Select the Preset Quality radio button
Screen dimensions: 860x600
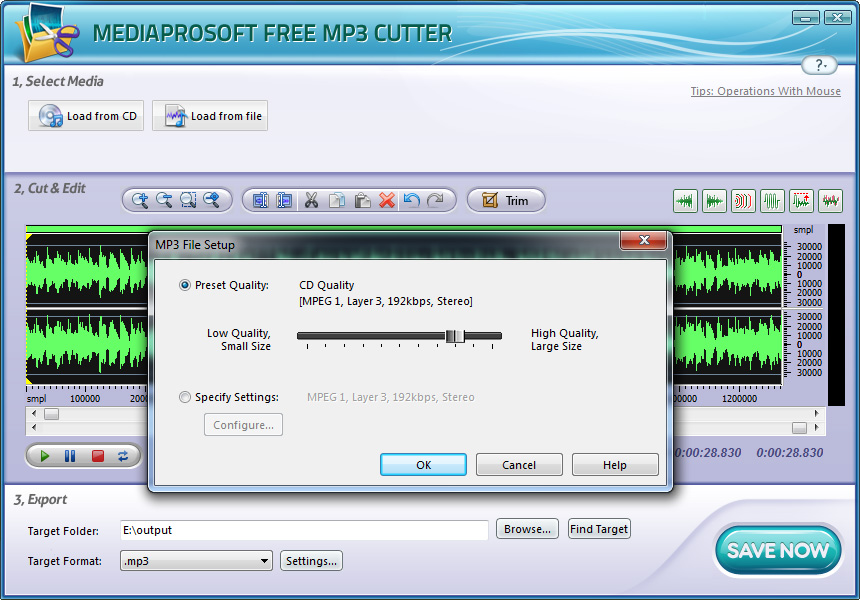(x=185, y=285)
